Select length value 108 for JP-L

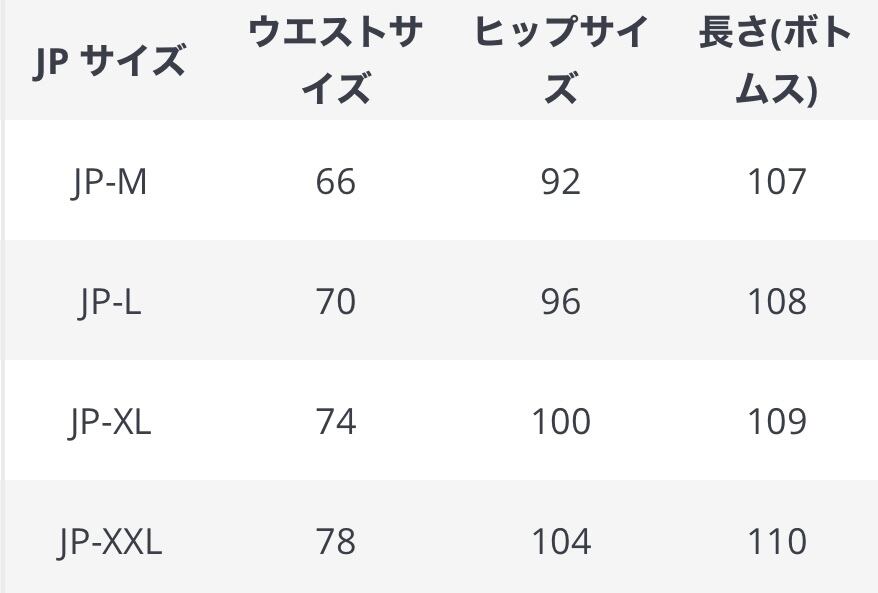pos(776,302)
